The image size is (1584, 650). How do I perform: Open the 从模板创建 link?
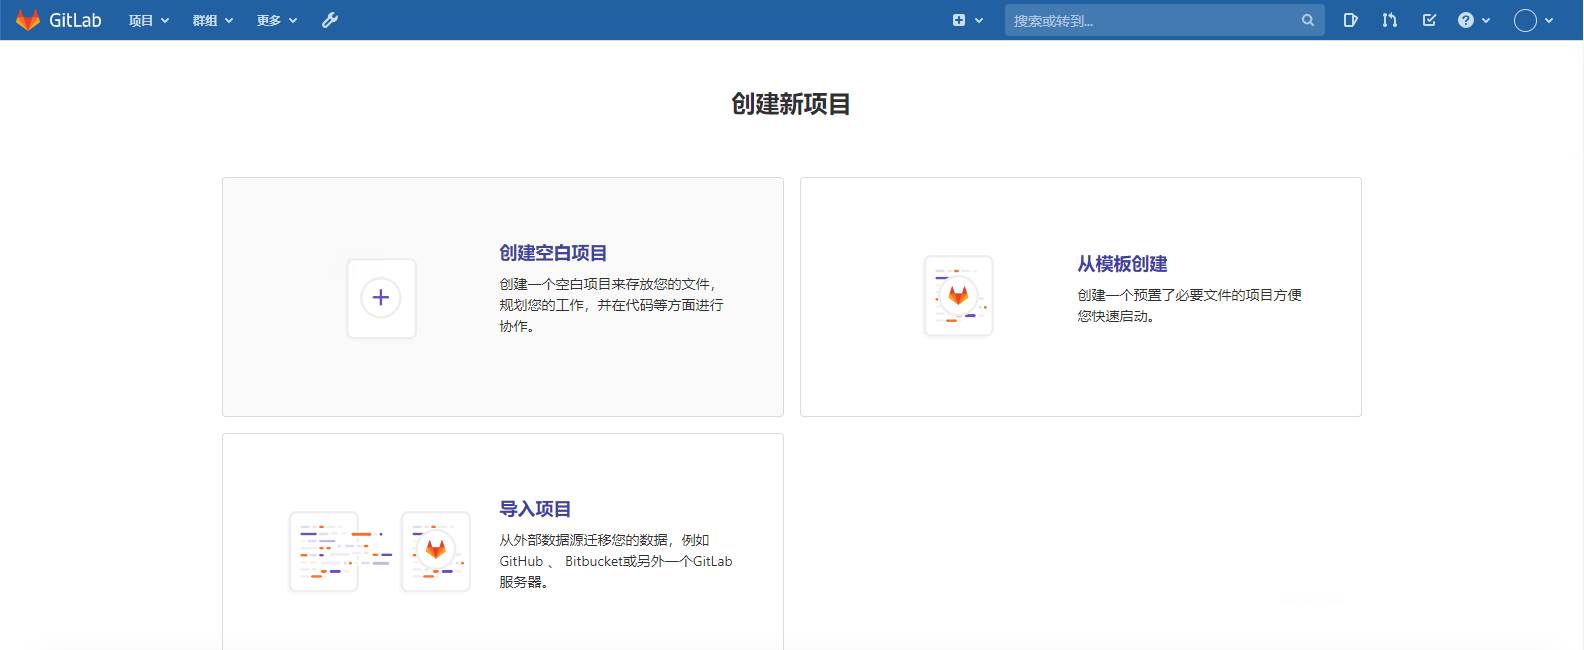[1122, 264]
